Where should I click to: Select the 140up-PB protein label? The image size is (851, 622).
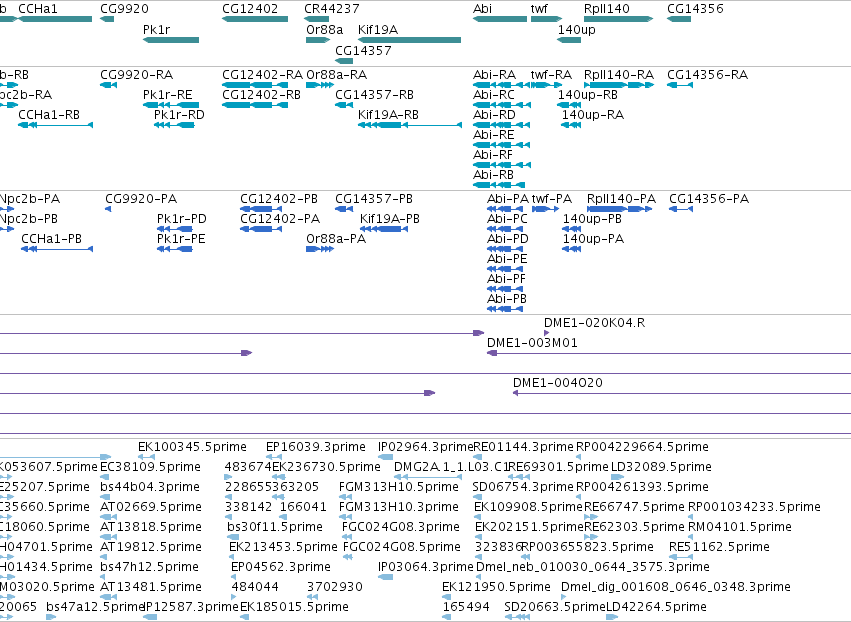tap(592, 219)
